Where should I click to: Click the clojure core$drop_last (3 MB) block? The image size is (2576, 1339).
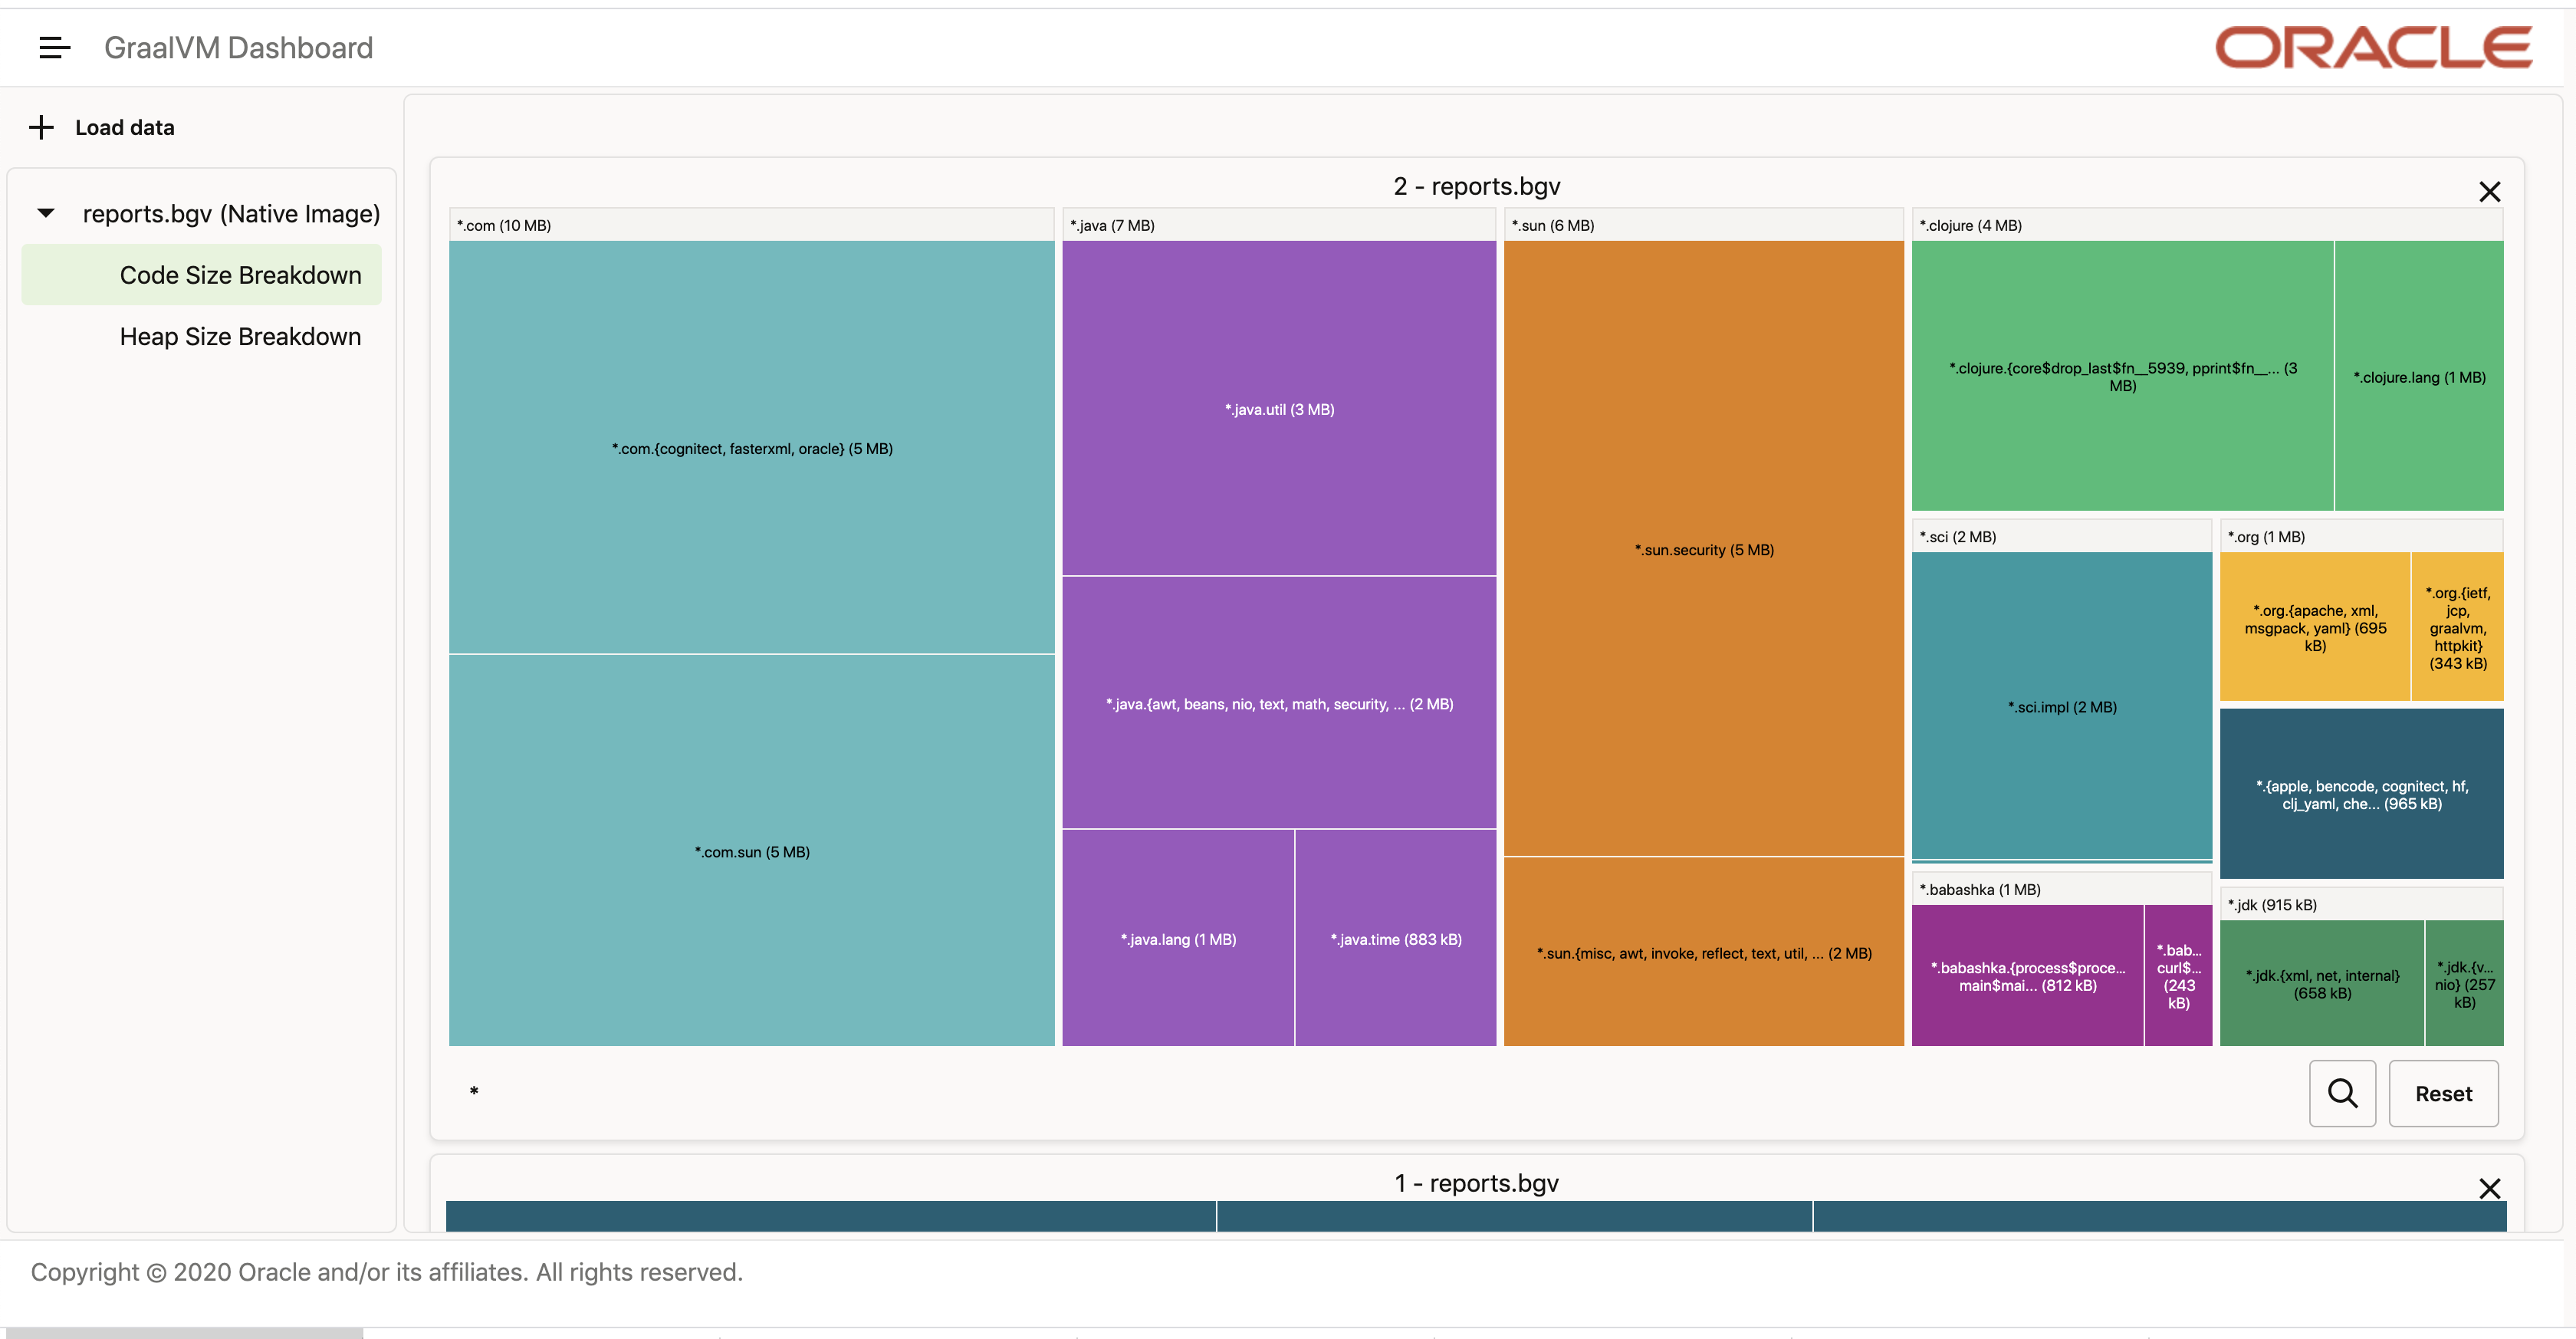(2122, 376)
